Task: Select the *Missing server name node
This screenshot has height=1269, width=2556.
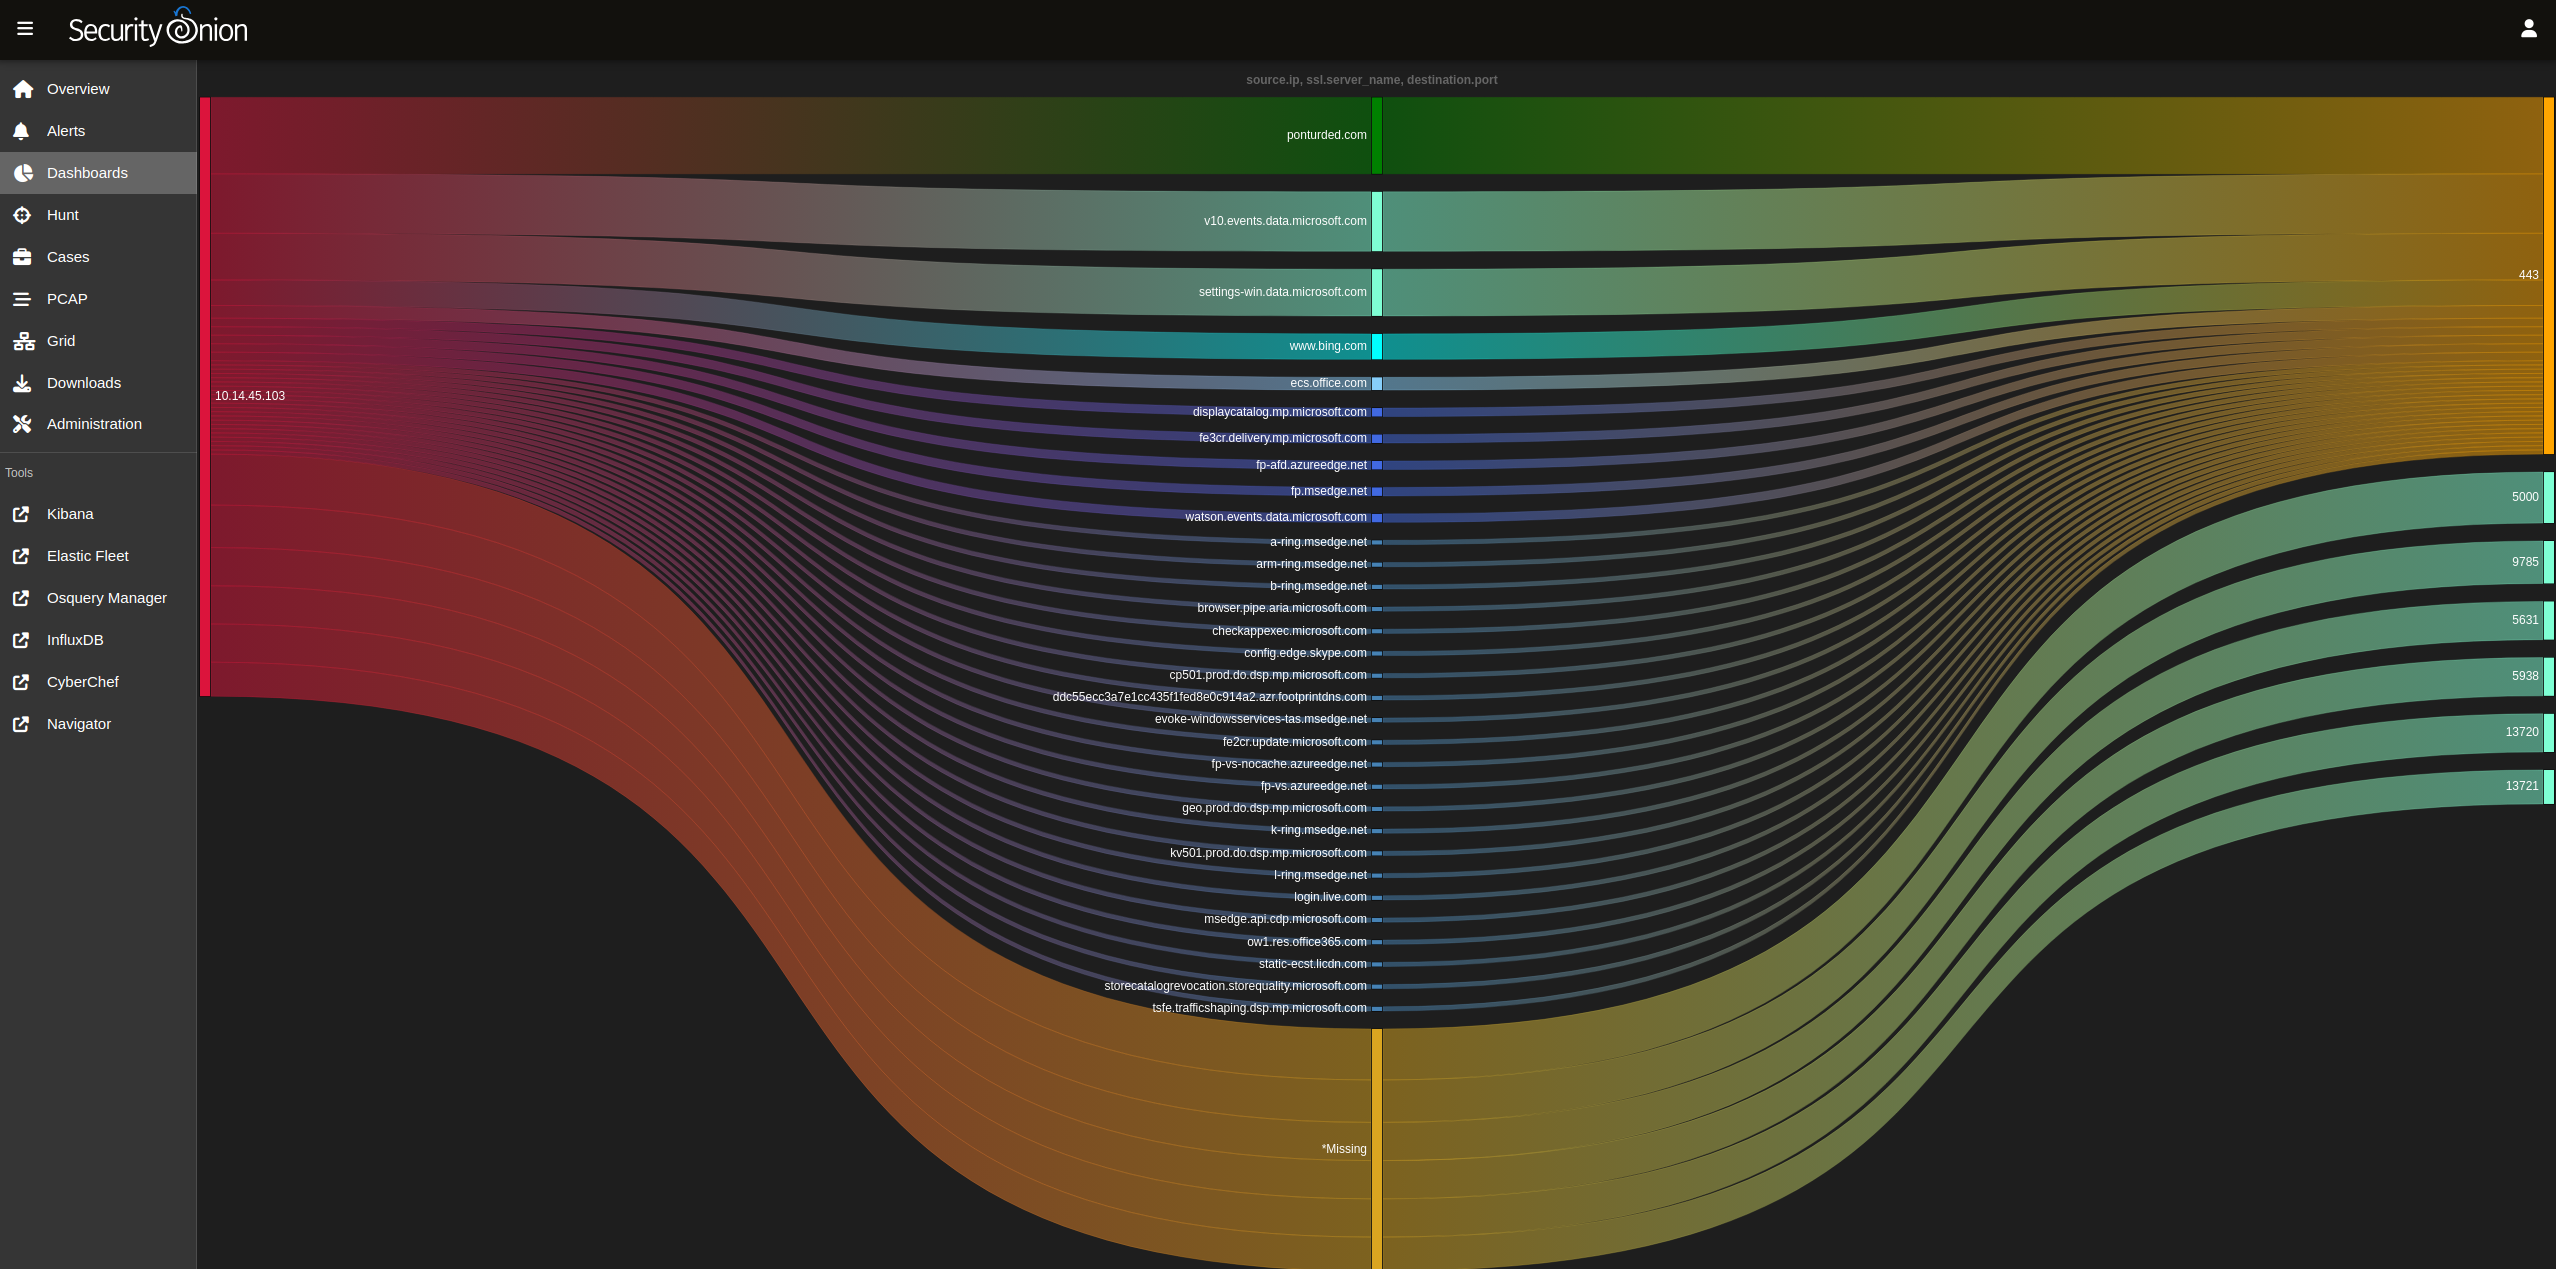Action: 1376,1148
